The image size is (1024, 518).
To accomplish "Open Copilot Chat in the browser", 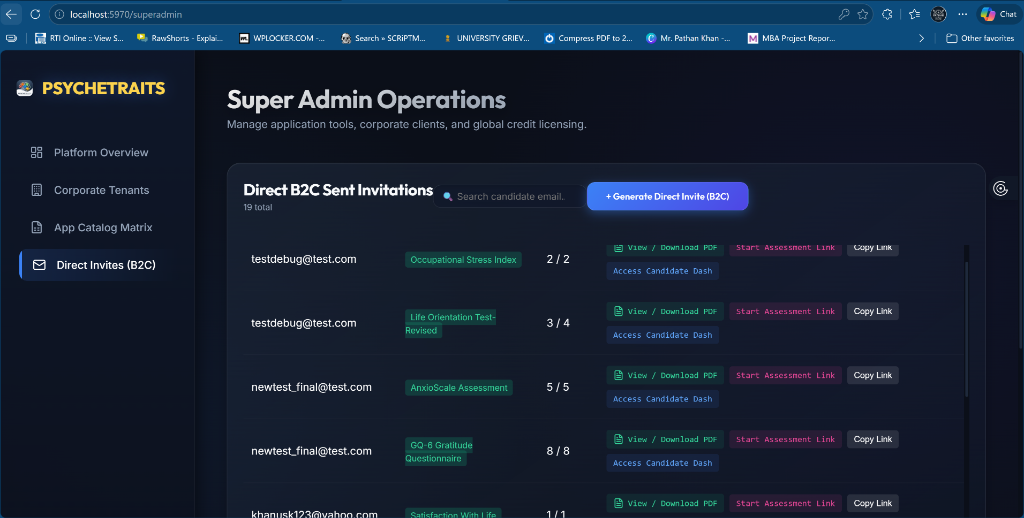I will tap(999, 14).
